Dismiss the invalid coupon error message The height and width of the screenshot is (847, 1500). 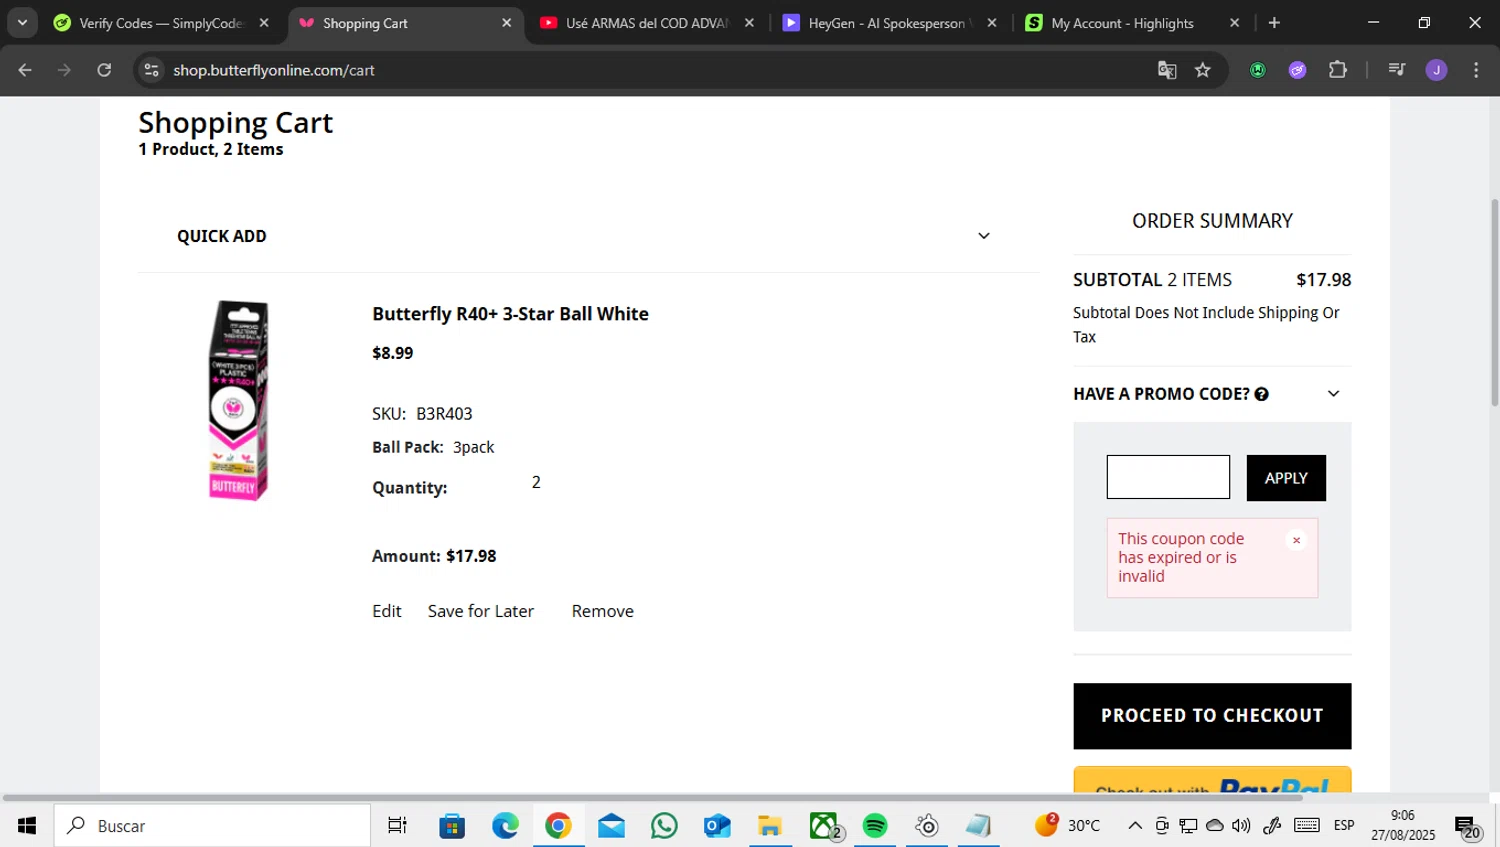1296,540
